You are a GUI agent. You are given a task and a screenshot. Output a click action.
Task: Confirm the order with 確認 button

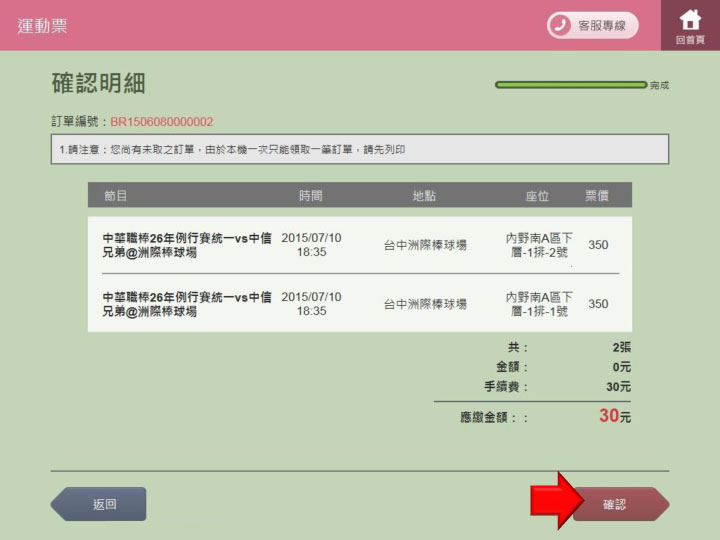coord(620,504)
